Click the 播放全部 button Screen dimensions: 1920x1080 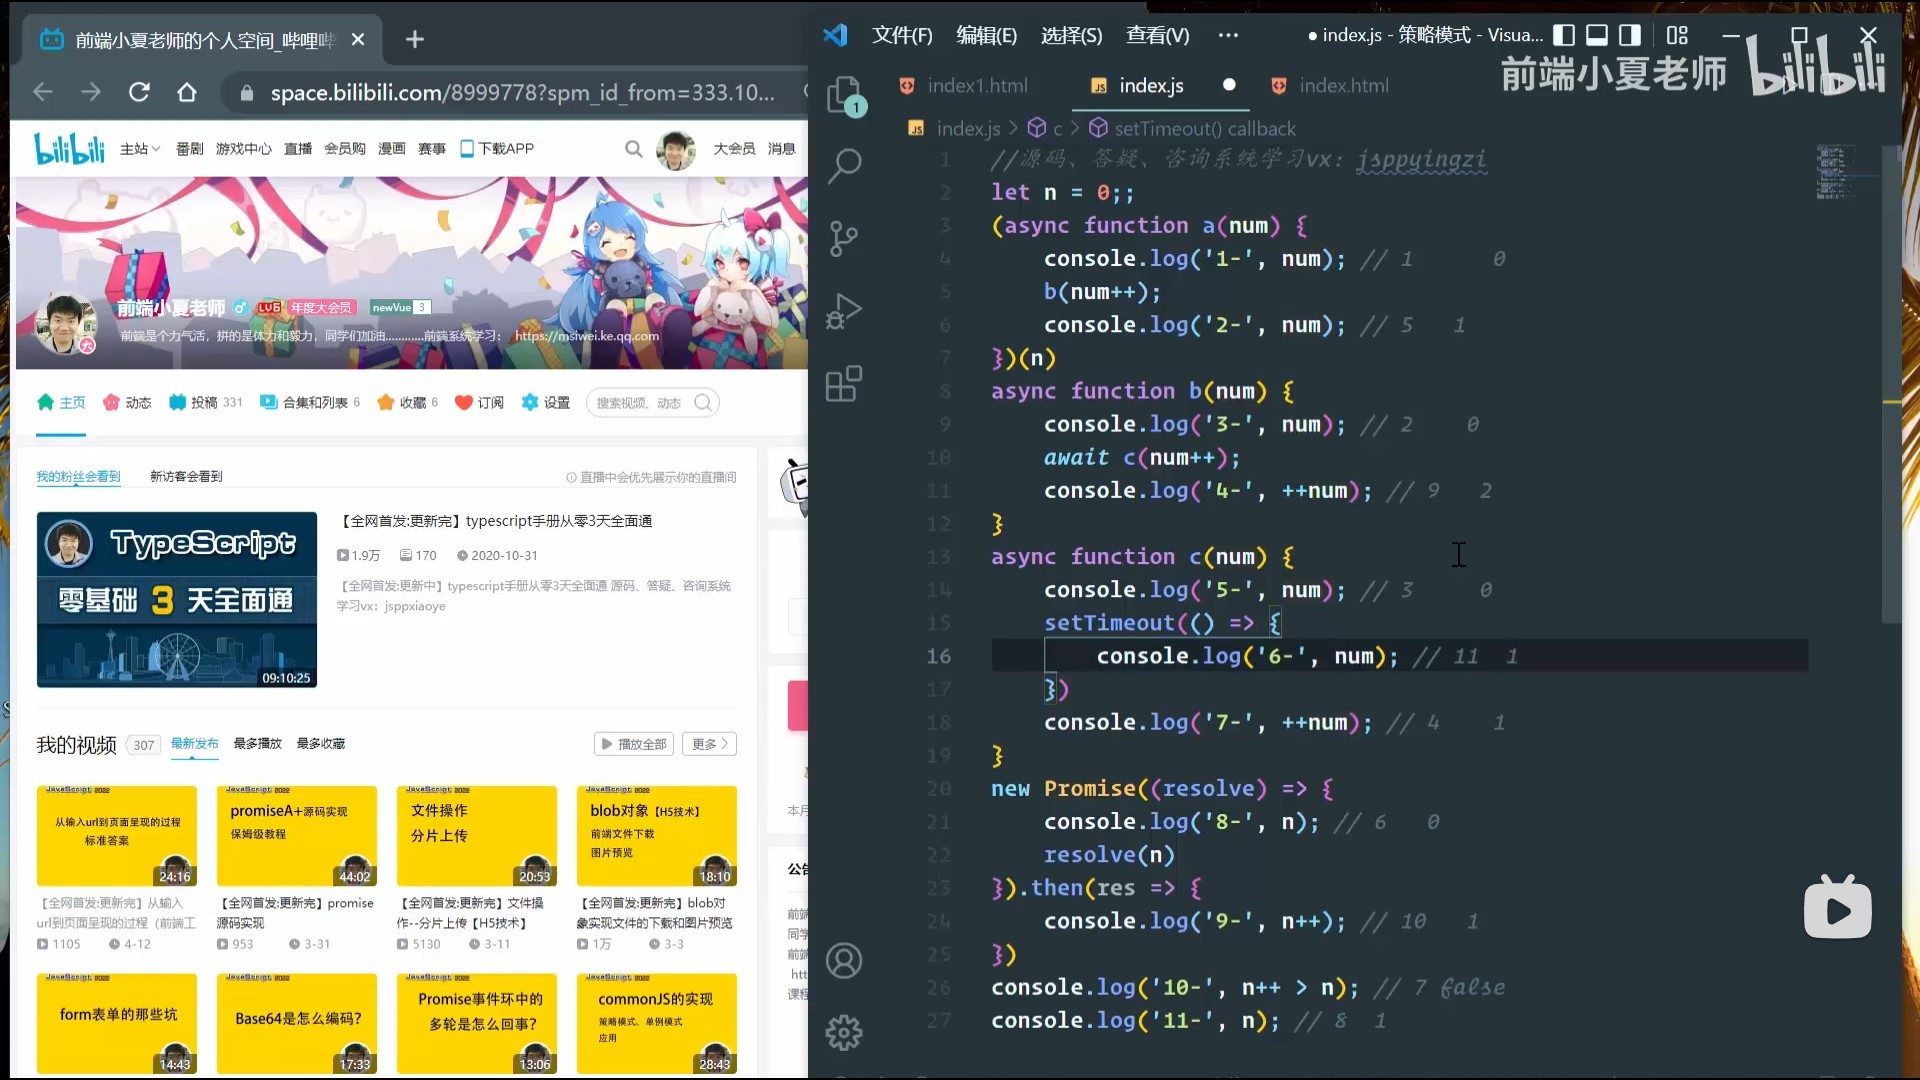tap(634, 744)
